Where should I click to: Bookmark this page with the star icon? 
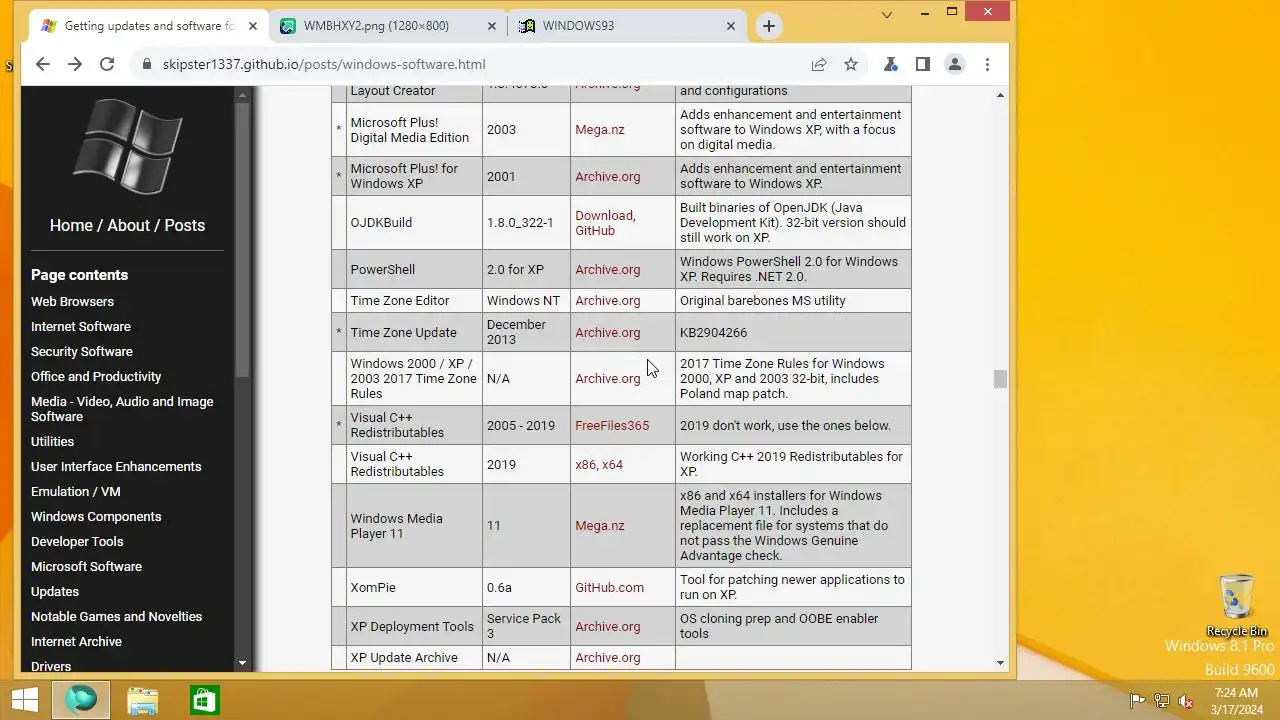click(x=851, y=64)
